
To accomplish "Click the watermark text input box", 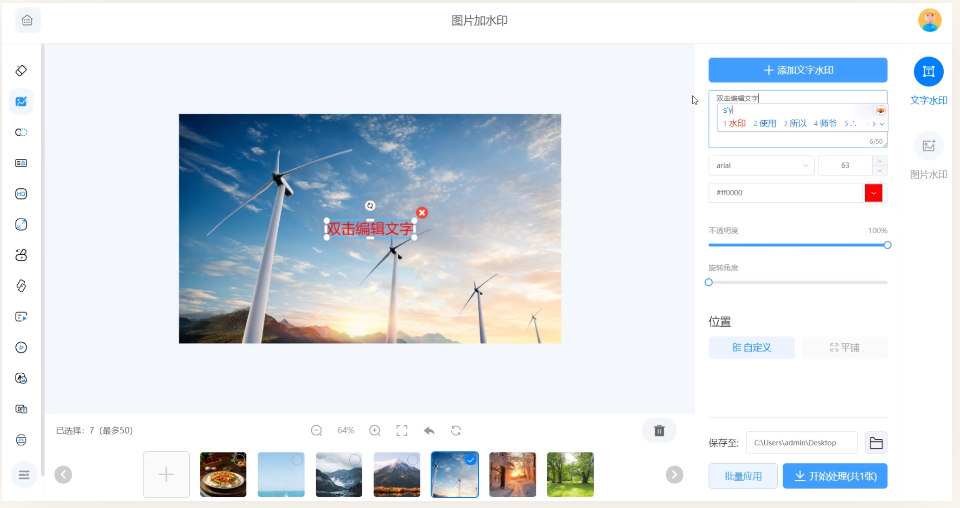I will pyautogui.click(x=798, y=119).
